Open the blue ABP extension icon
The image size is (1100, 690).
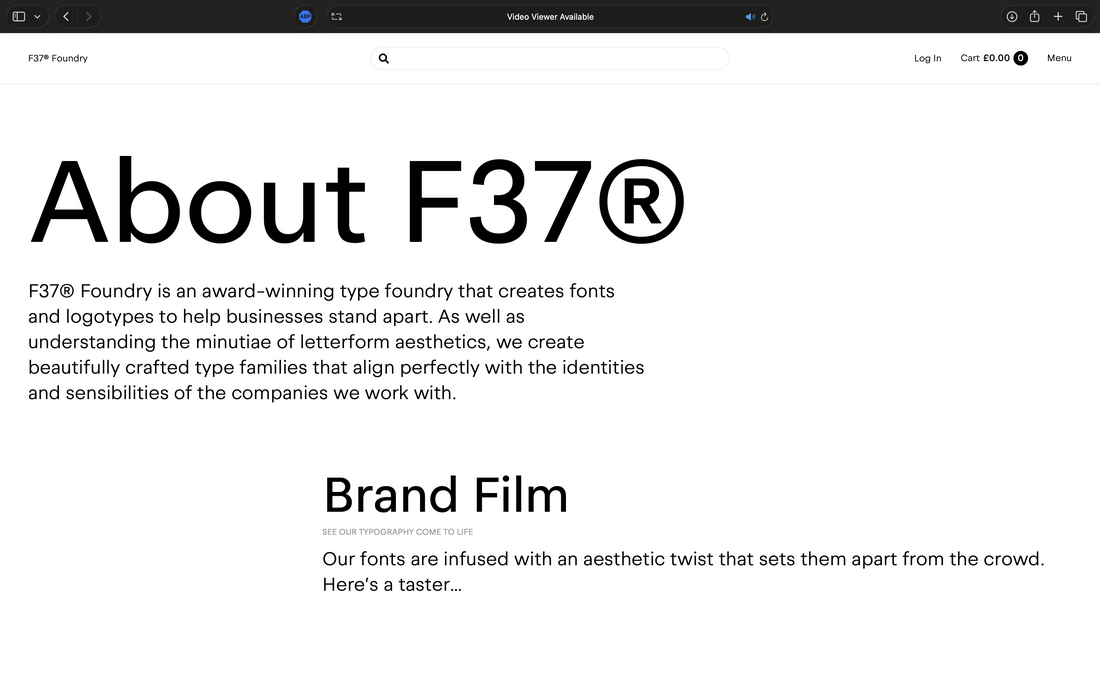click(305, 16)
